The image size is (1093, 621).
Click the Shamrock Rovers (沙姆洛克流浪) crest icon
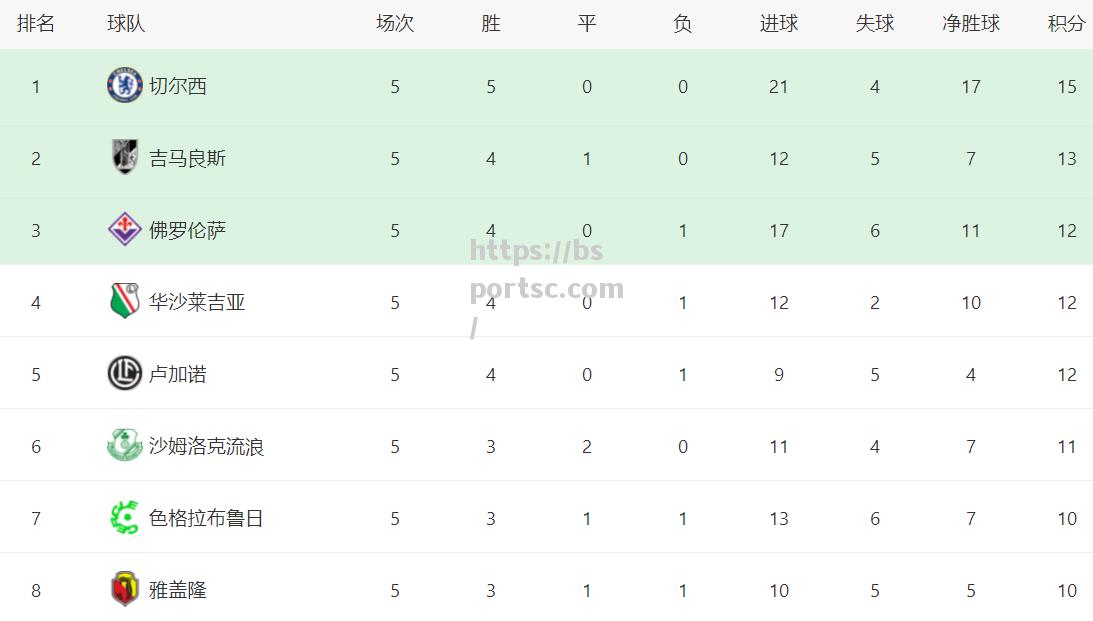pos(125,445)
